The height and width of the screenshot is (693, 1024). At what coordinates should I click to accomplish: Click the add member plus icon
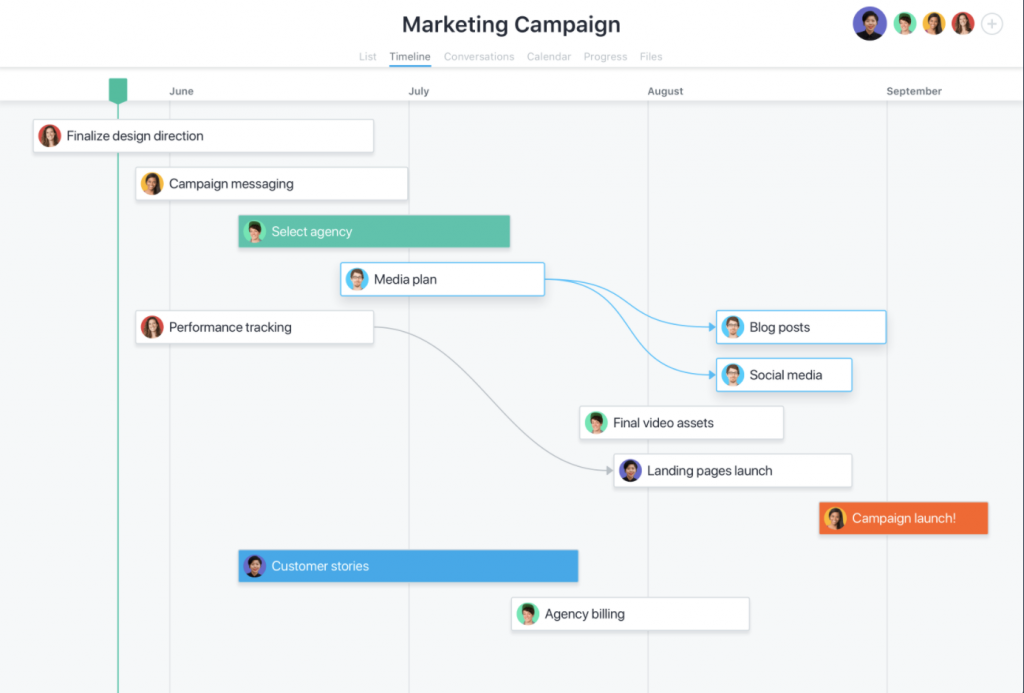(x=991, y=24)
